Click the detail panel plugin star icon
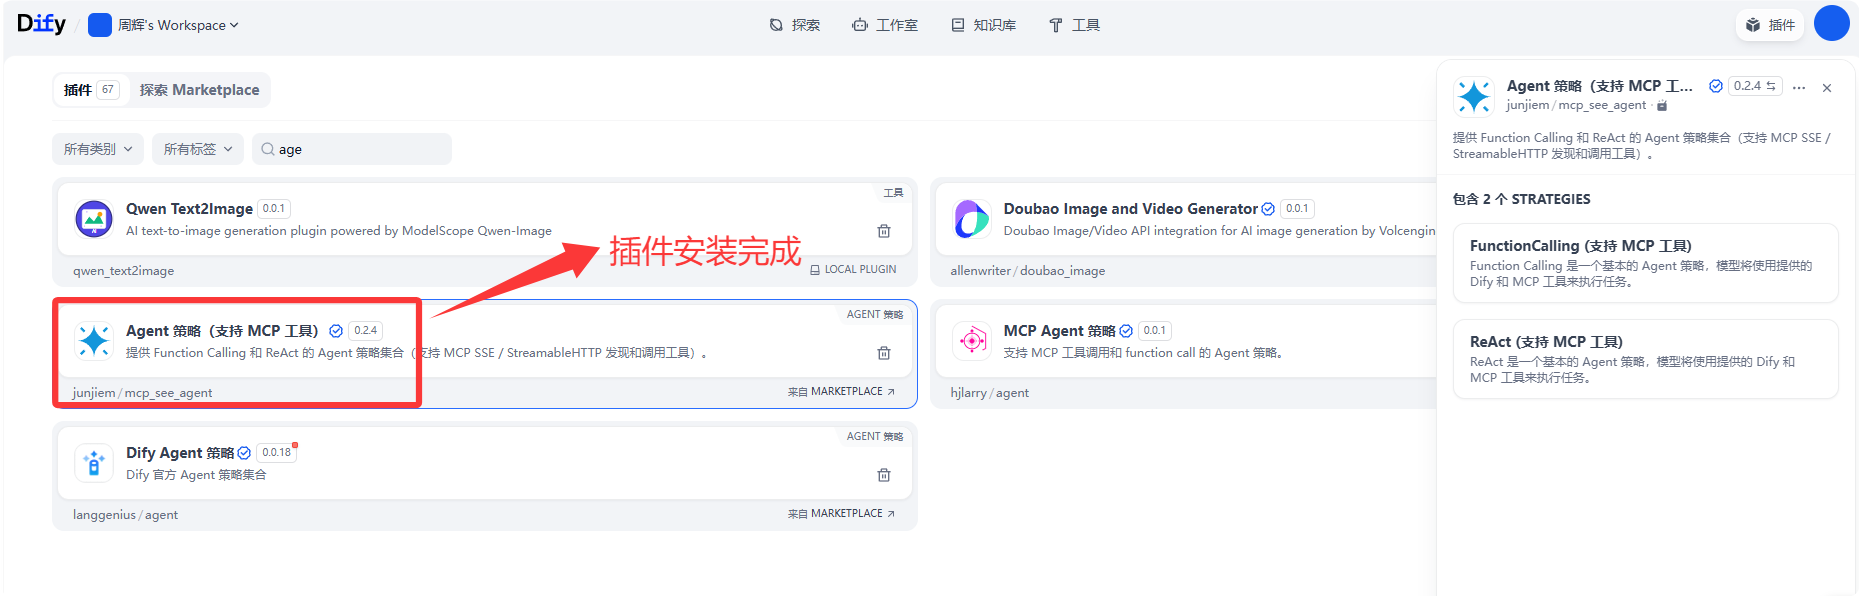This screenshot has height=596, width=1859. (x=1474, y=96)
